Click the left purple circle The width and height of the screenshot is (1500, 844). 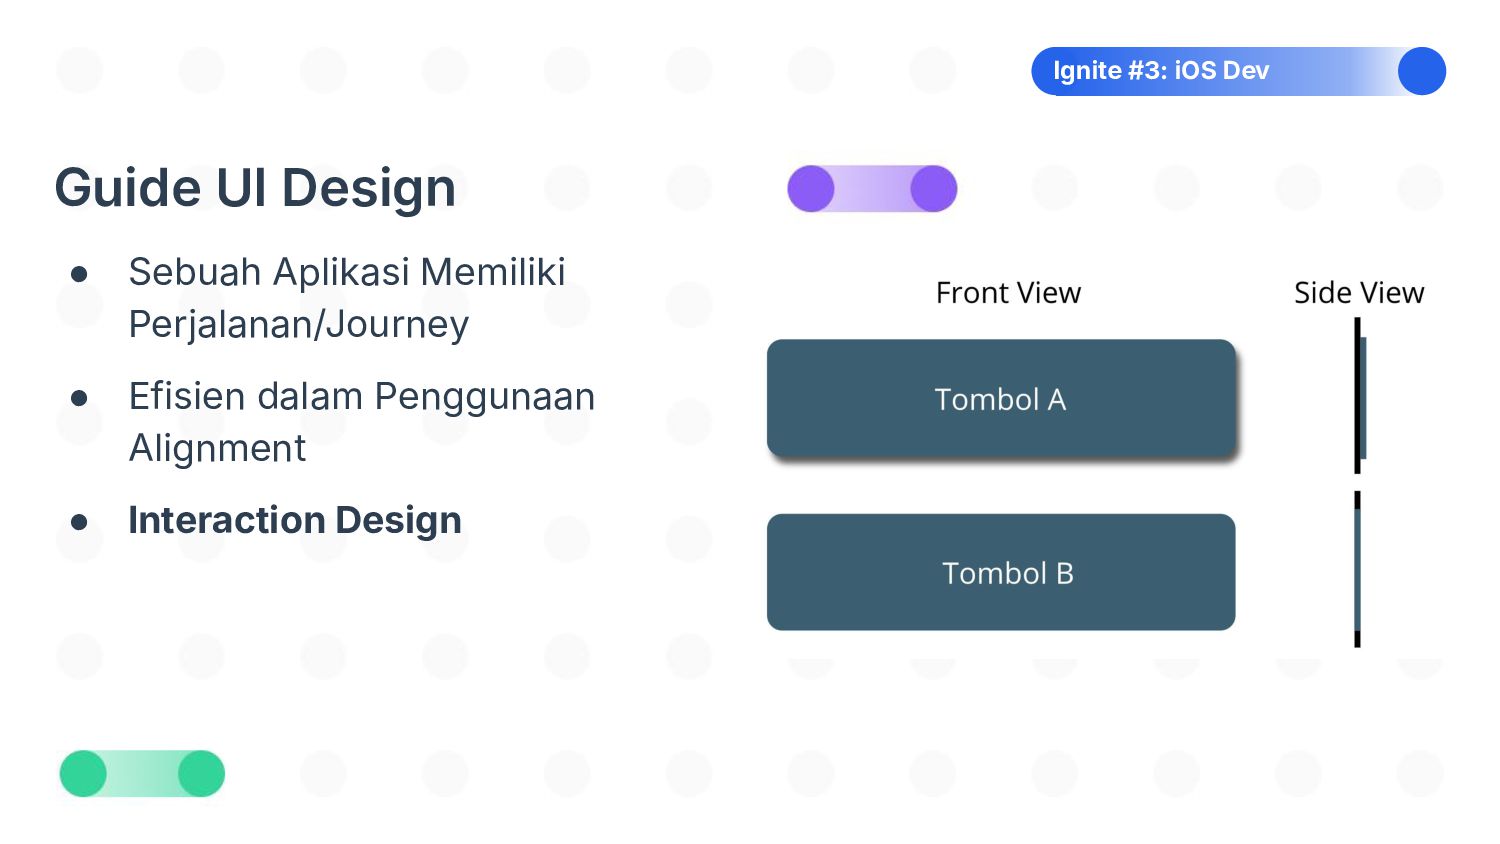click(811, 189)
